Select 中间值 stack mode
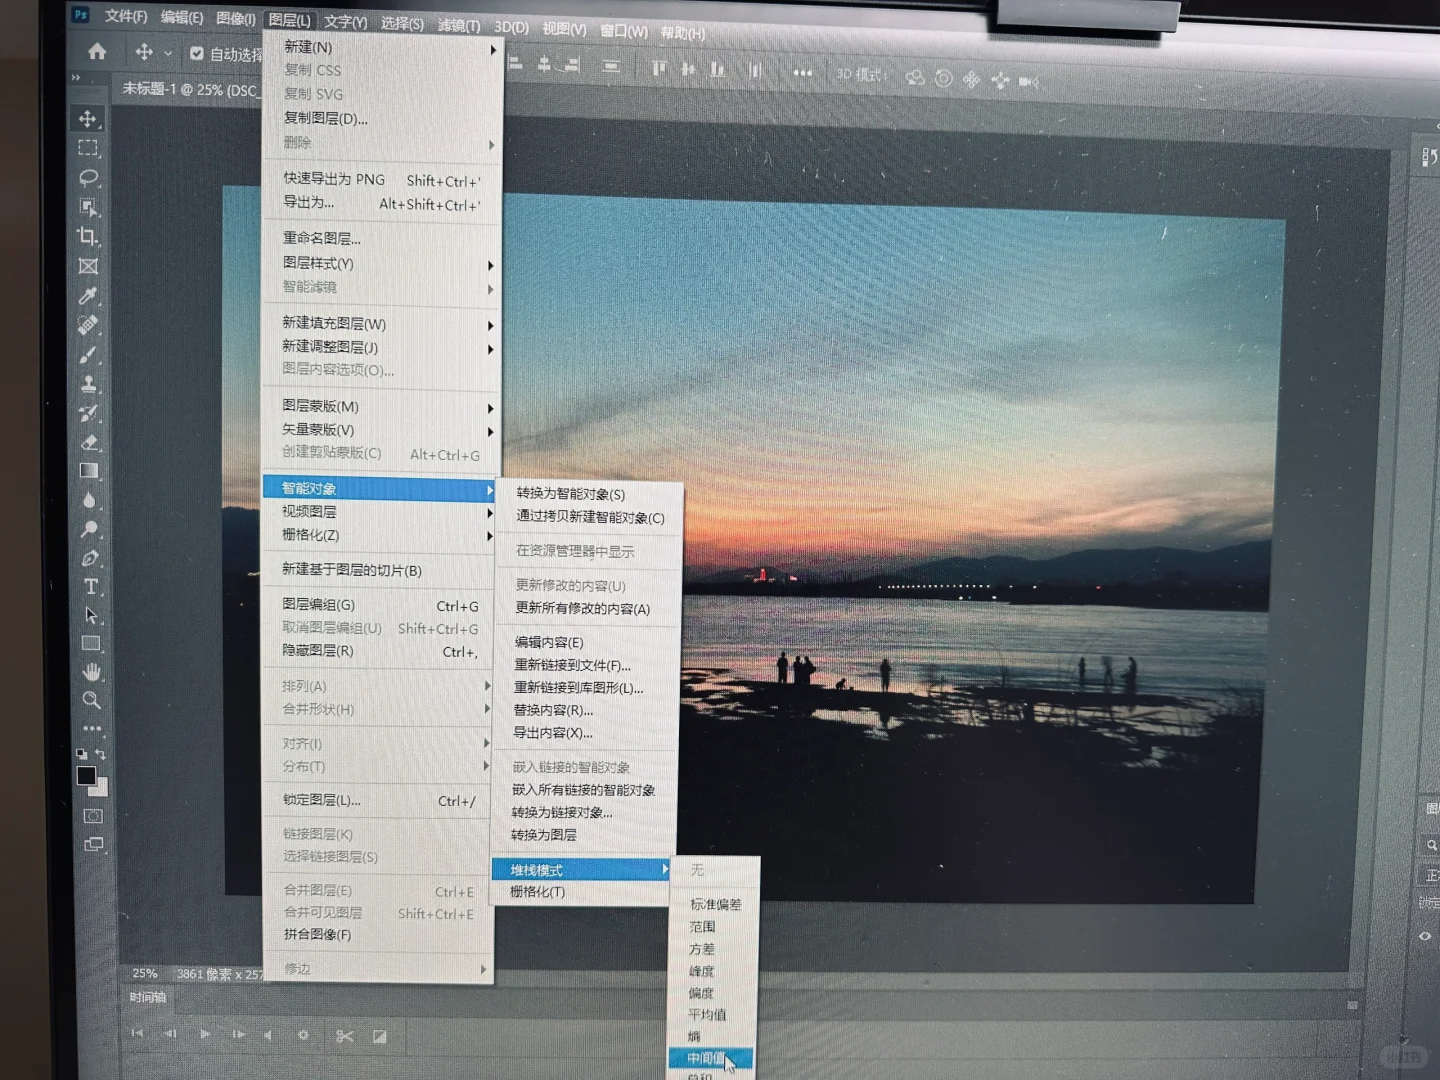 [x=704, y=1057]
